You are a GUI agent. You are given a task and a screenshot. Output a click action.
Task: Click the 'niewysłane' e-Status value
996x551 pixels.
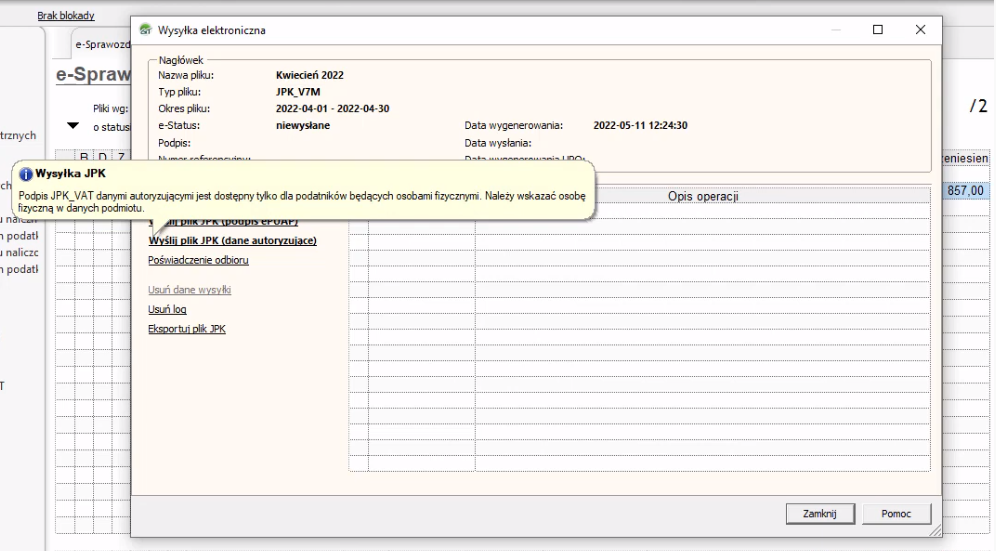point(303,125)
